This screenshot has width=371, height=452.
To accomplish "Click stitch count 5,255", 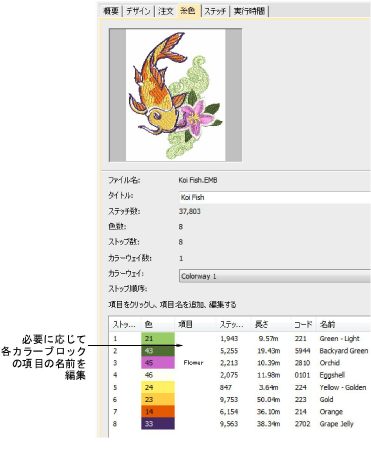I will (229, 351).
